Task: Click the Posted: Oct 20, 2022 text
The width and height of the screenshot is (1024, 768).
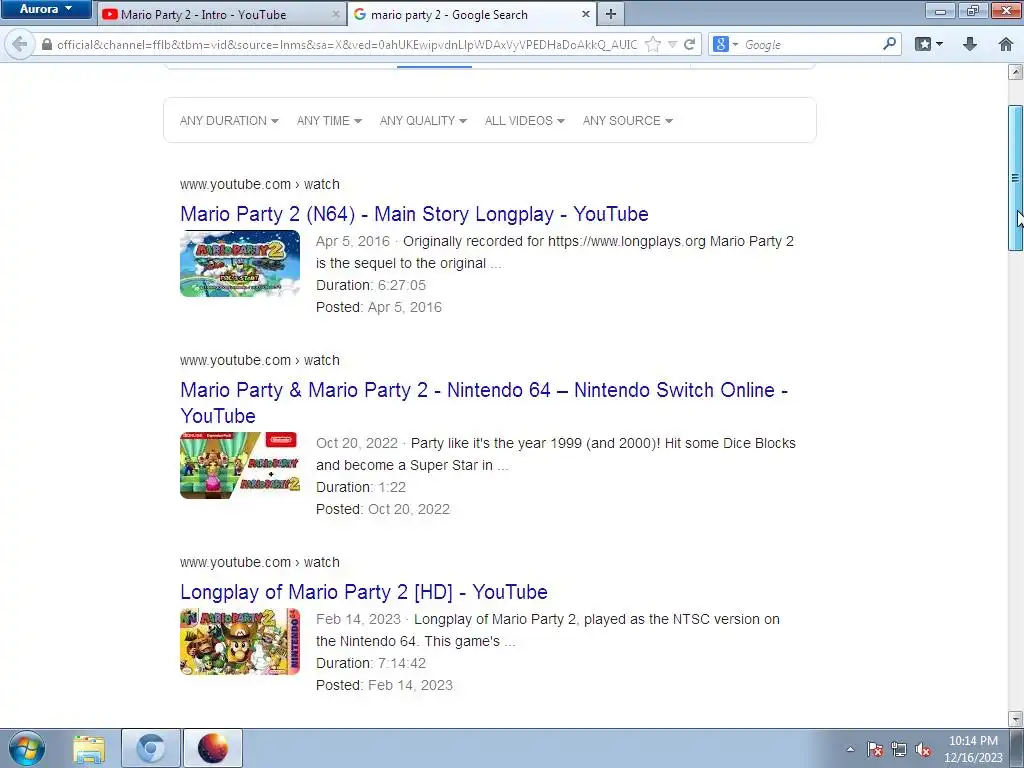Action: (383, 509)
